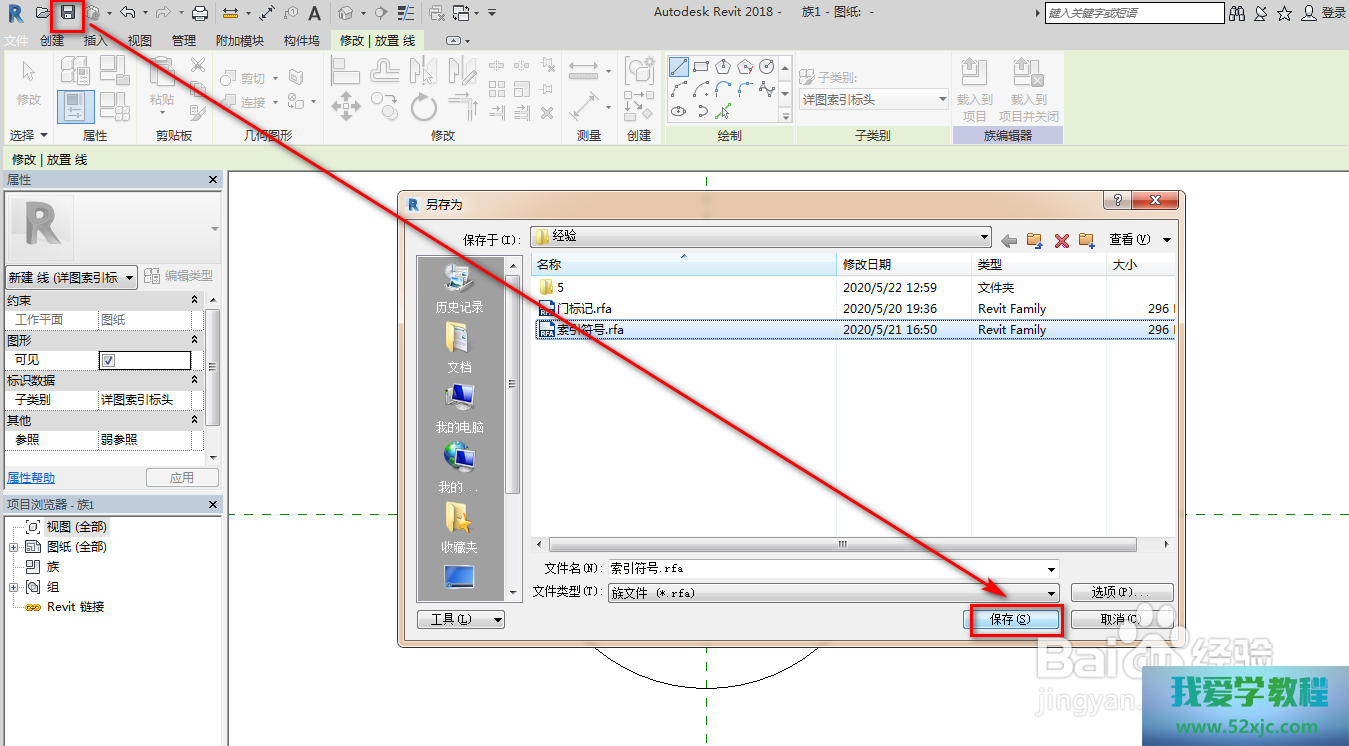This screenshot has width=1349, height=746.
Task: Select the Text "A" tool in the top toolbar
Action: pyautogui.click(x=314, y=13)
